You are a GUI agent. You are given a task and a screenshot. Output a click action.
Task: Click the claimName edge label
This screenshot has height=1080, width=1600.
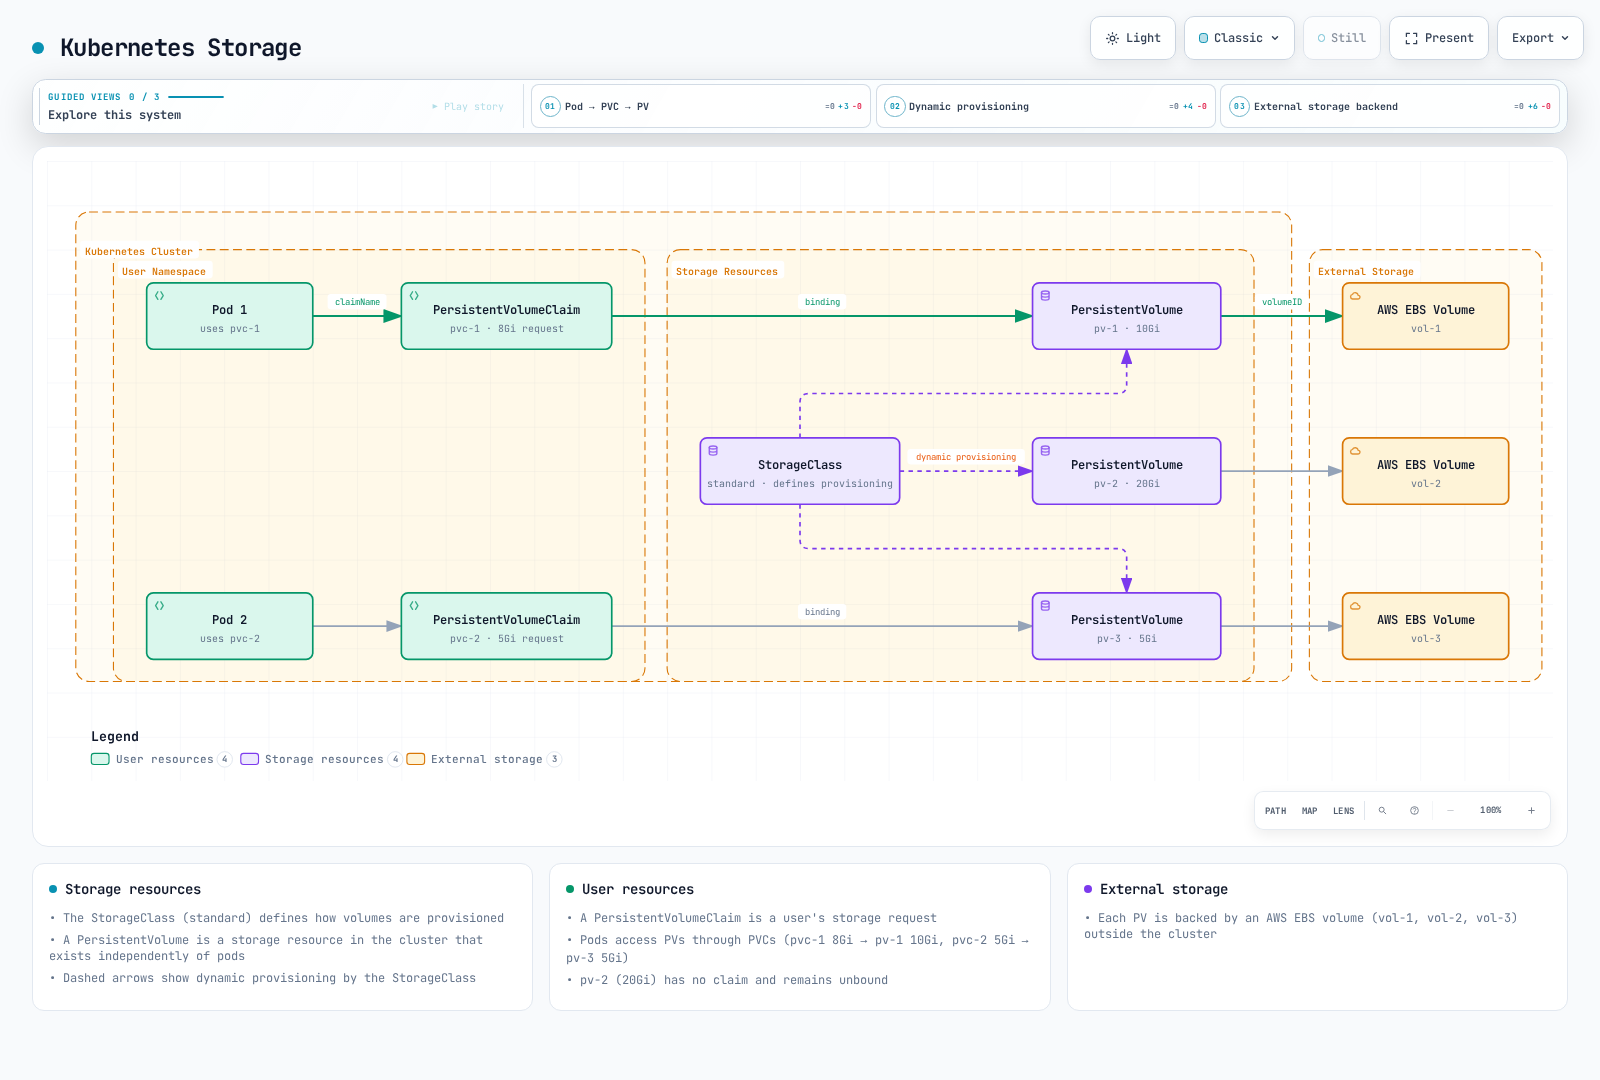tap(357, 302)
